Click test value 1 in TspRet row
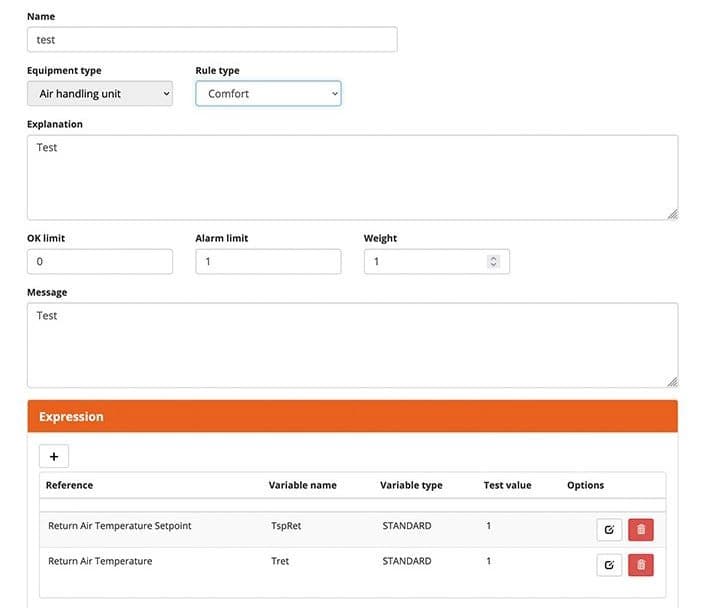The width and height of the screenshot is (706, 608). coord(489,526)
